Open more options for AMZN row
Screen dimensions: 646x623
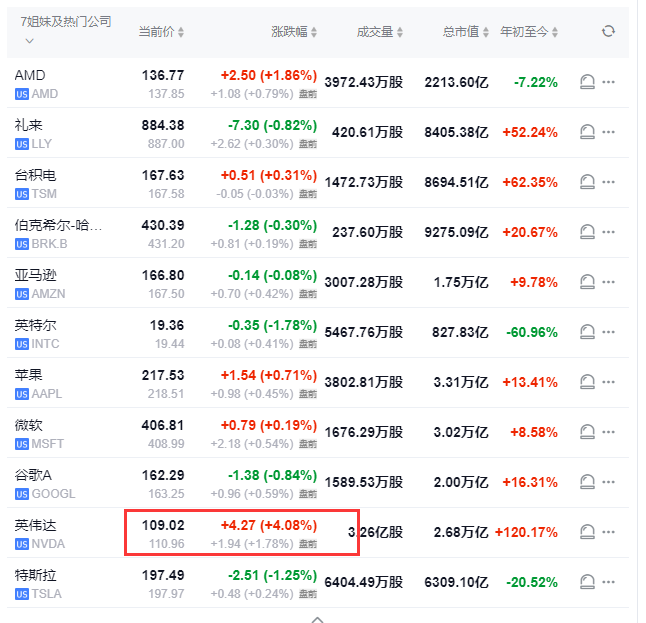pyautogui.click(x=608, y=282)
